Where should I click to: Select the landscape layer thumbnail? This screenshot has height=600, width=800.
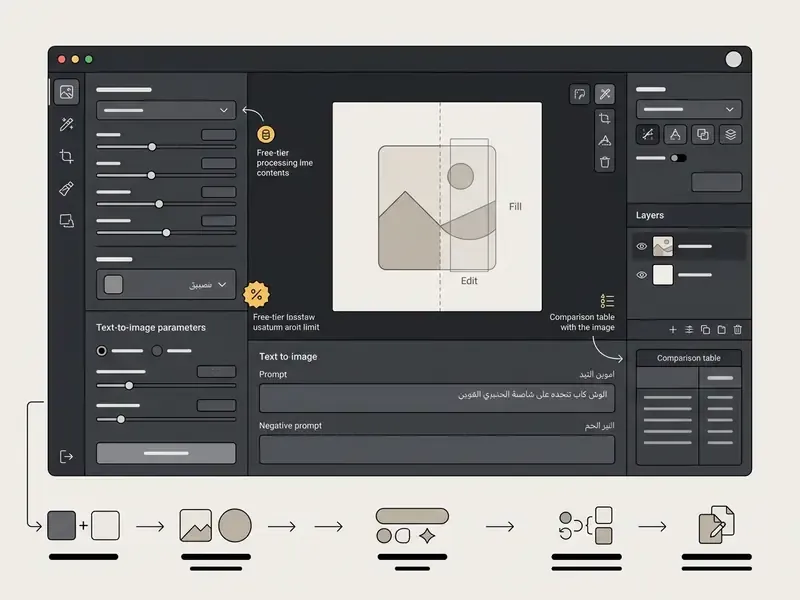663,246
